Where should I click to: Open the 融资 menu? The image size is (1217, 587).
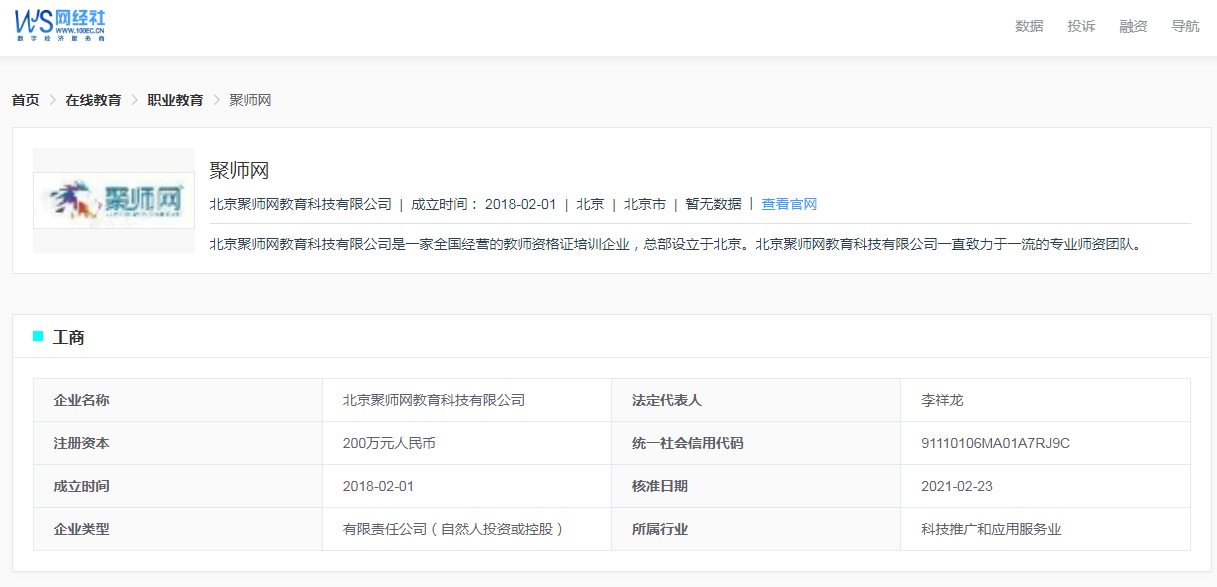pos(1133,26)
